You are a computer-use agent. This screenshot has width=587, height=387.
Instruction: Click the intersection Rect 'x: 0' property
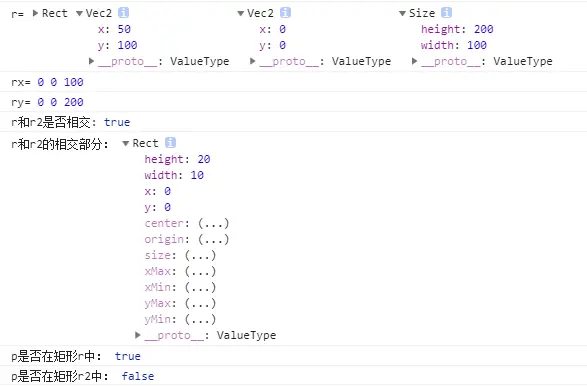coord(158,192)
